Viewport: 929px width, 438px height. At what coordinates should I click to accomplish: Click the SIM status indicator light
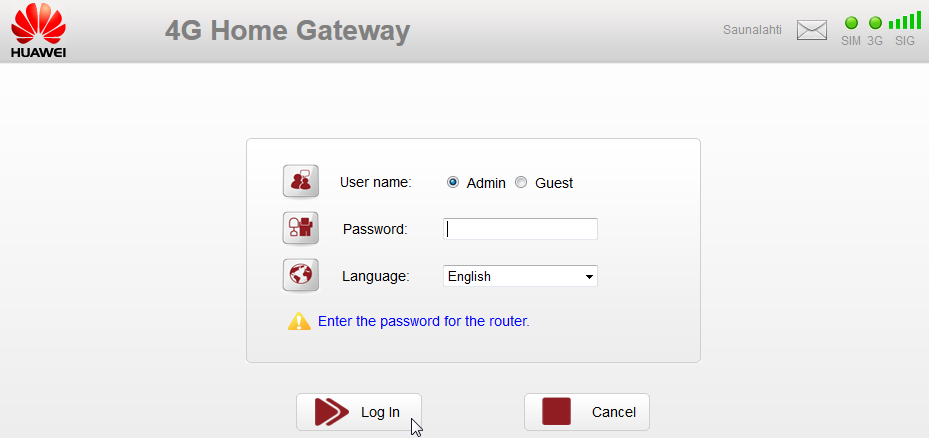851,23
